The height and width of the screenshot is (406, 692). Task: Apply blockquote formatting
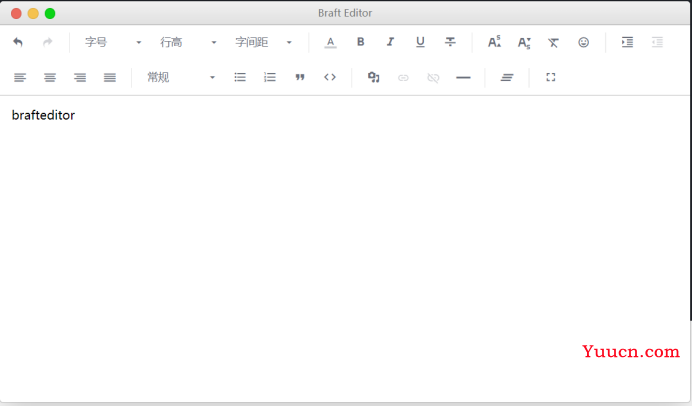(x=300, y=78)
